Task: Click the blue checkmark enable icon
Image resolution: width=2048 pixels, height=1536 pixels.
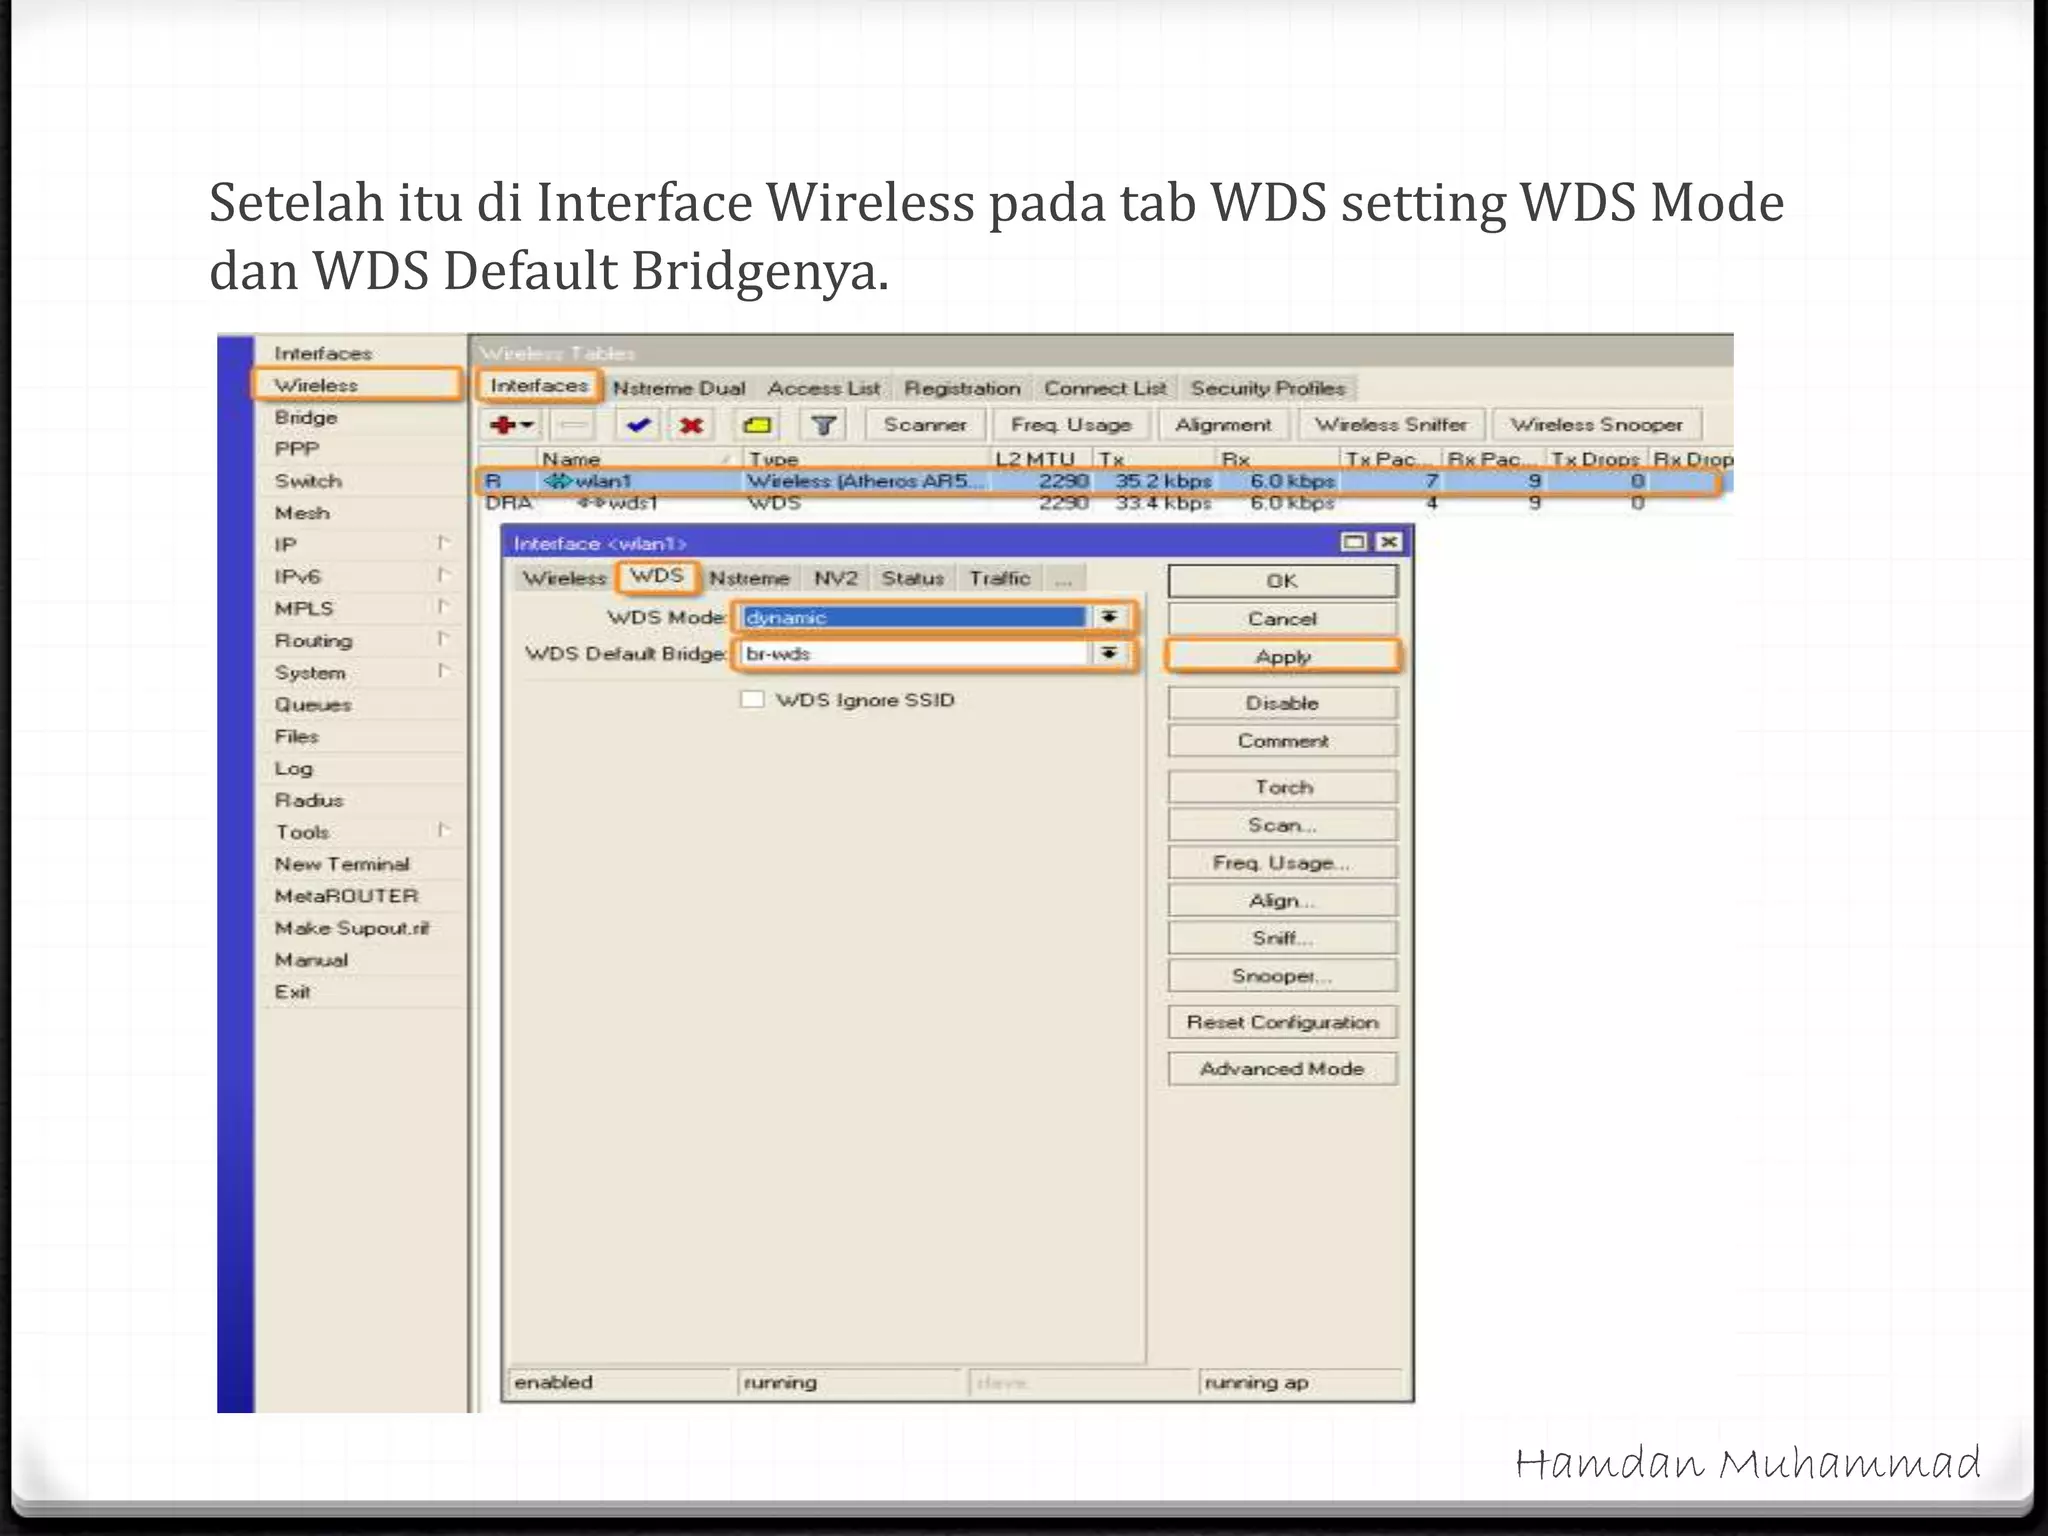Action: (638, 425)
